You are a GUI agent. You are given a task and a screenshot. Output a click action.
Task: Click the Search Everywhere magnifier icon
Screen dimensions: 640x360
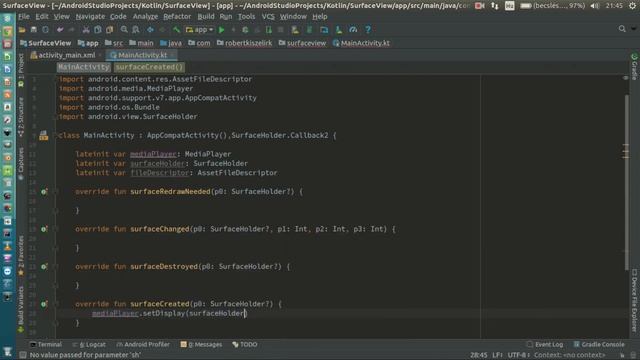622,29
